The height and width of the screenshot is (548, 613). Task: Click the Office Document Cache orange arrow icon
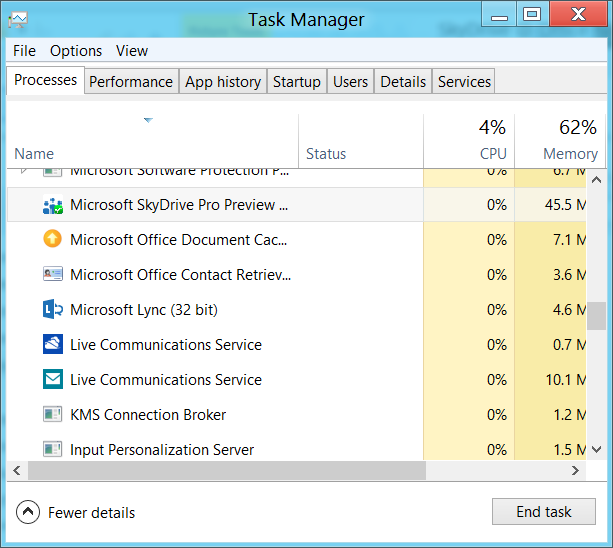click(52, 239)
